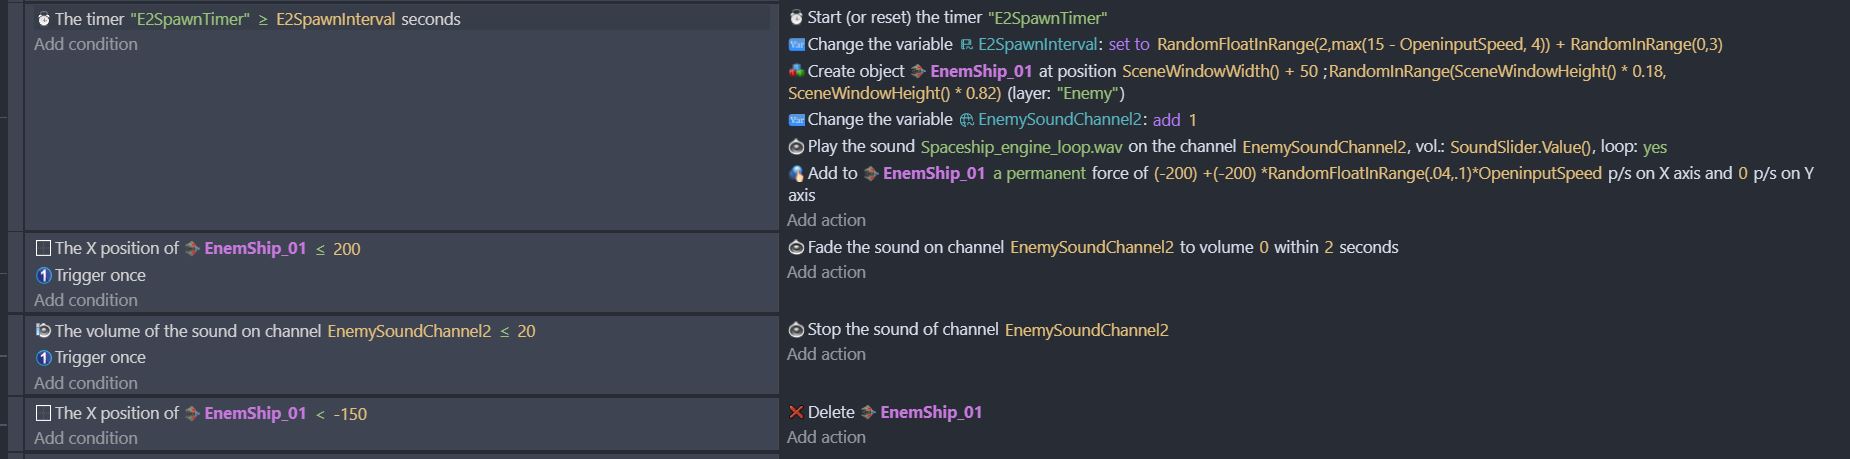This screenshot has width=1850, height=459.
Task: Click the Create object action icon
Action: pos(796,71)
